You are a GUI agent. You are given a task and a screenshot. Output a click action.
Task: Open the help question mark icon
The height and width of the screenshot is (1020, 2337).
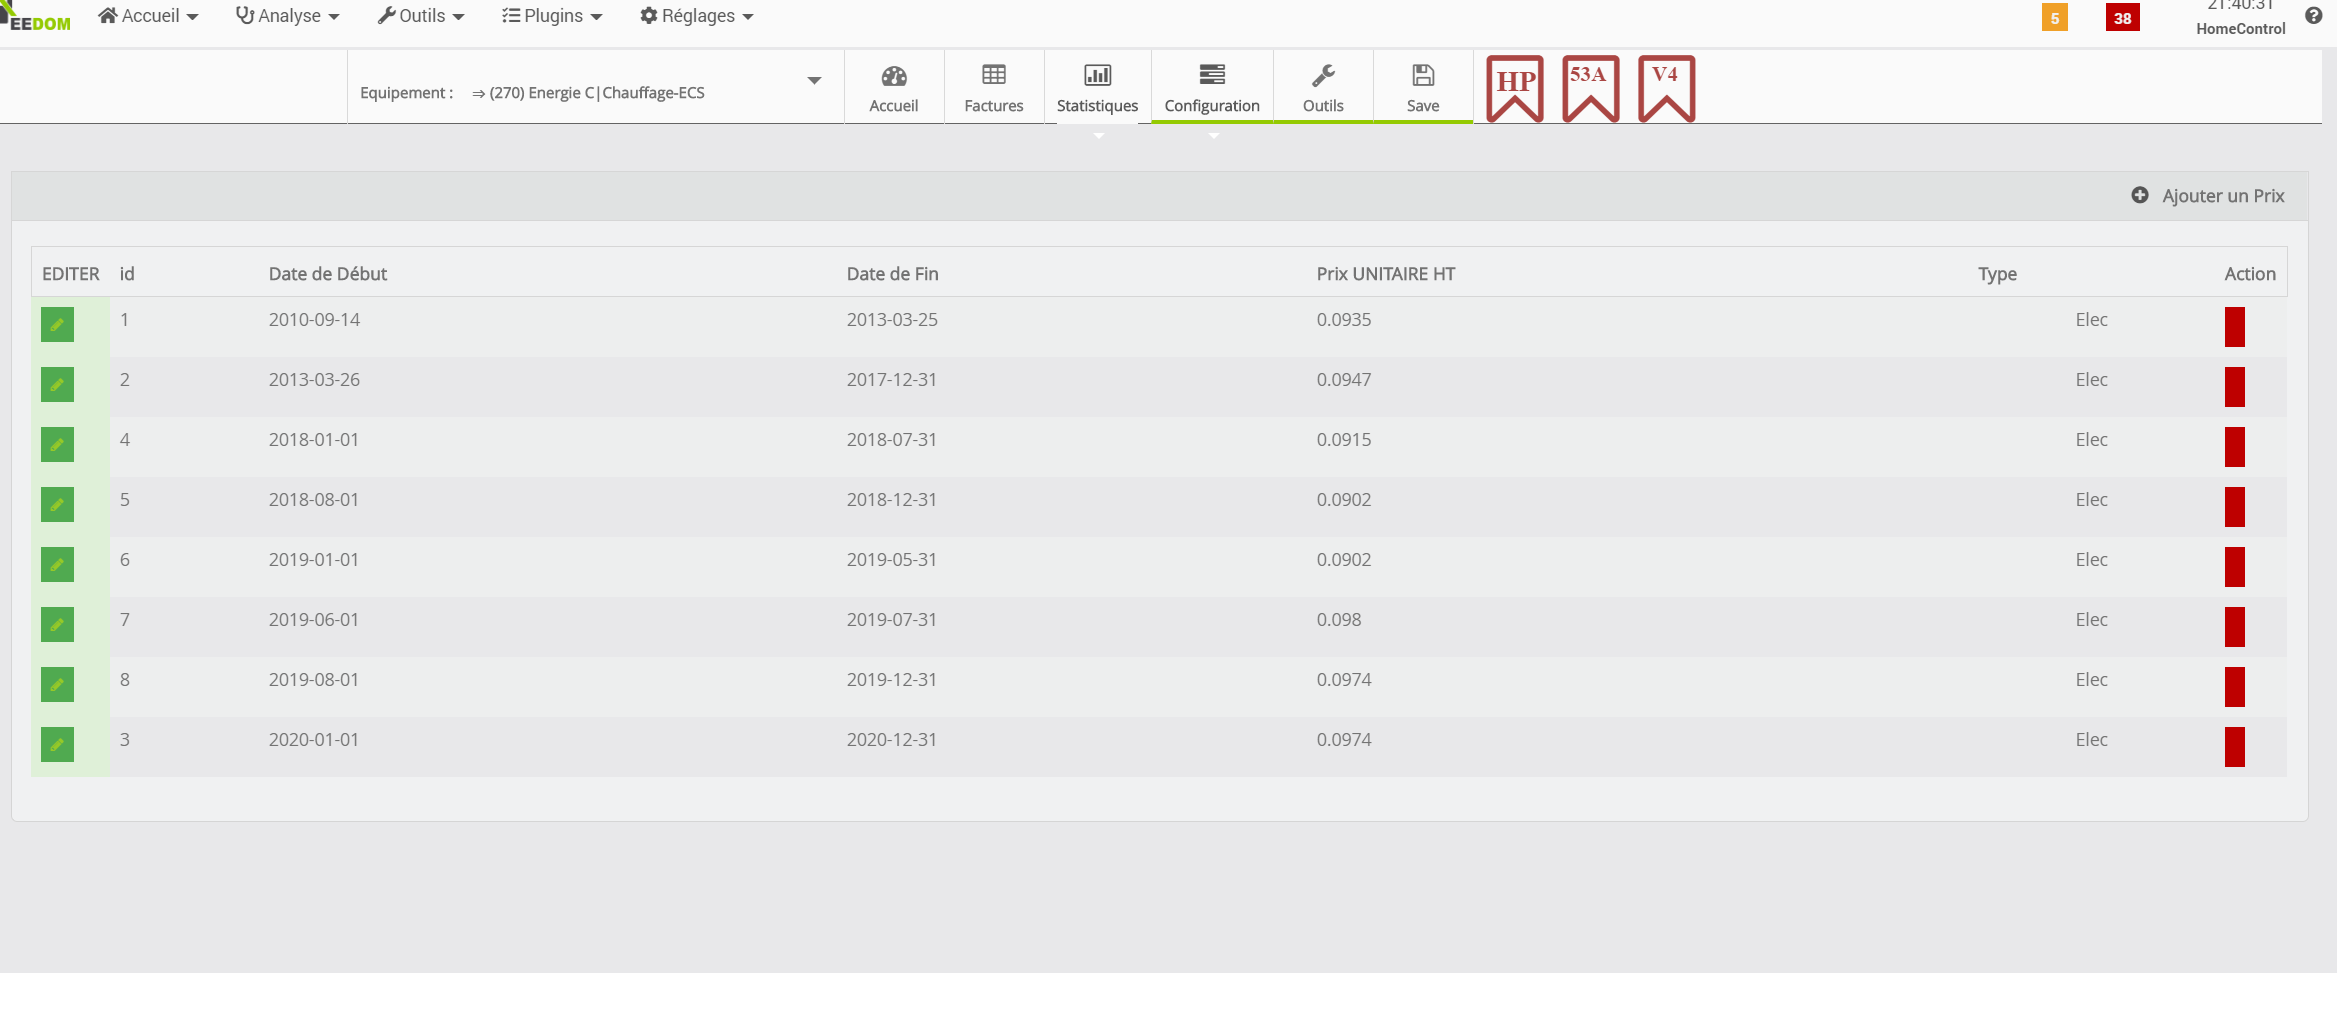coord(2313,16)
